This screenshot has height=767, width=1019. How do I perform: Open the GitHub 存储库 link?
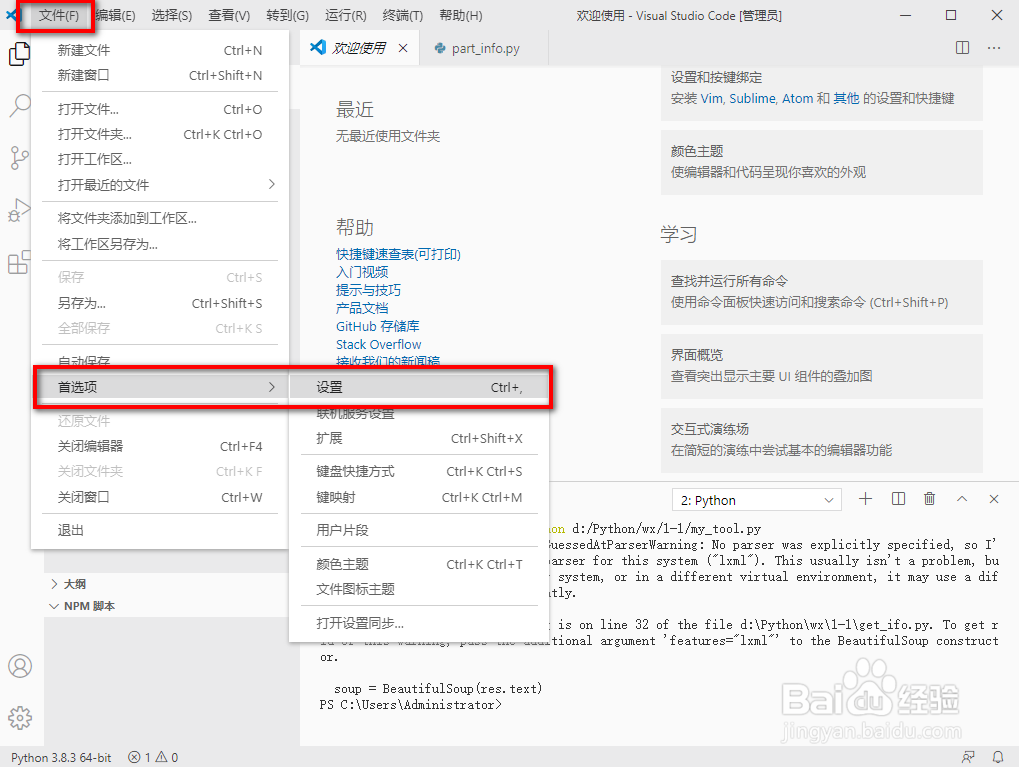point(378,326)
